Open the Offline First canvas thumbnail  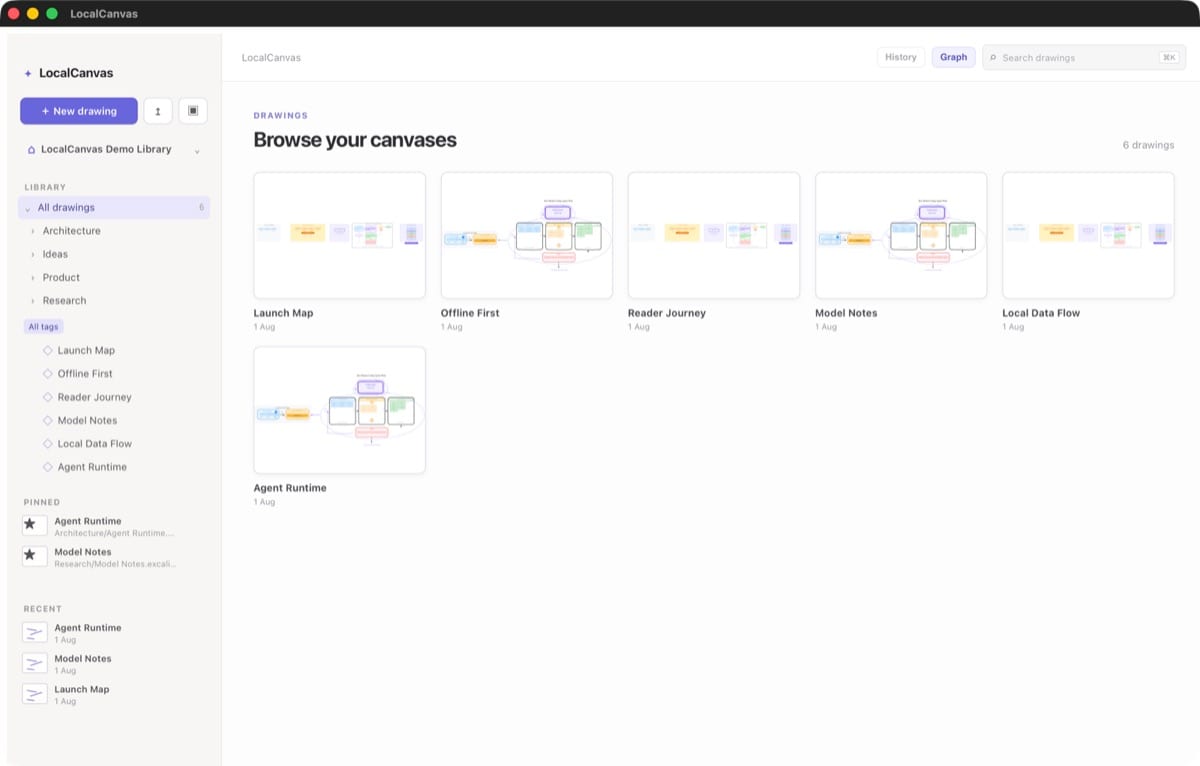click(527, 235)
